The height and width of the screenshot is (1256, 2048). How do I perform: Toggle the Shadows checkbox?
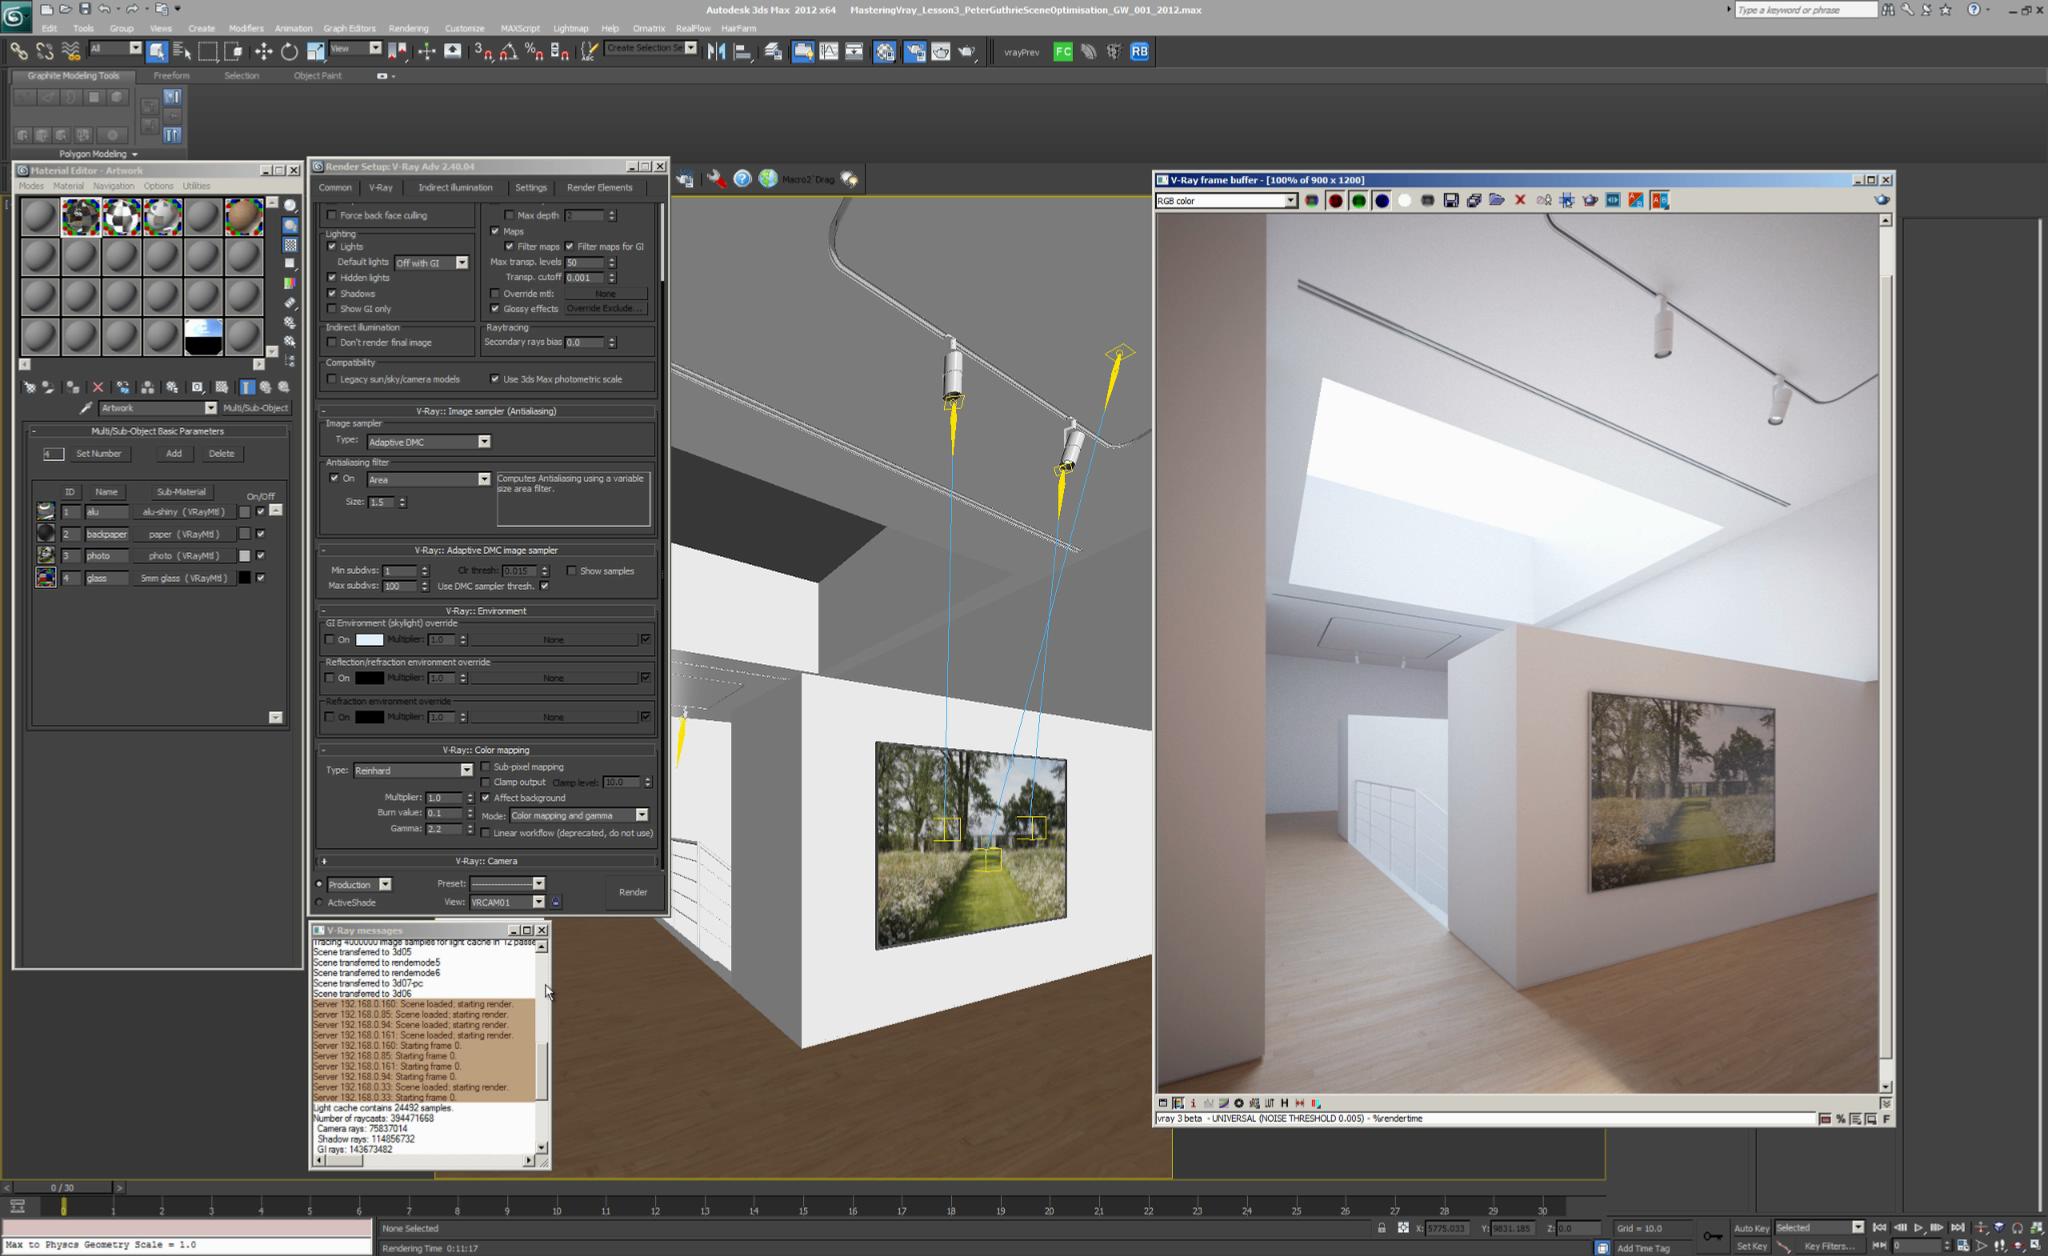(332, 294)
